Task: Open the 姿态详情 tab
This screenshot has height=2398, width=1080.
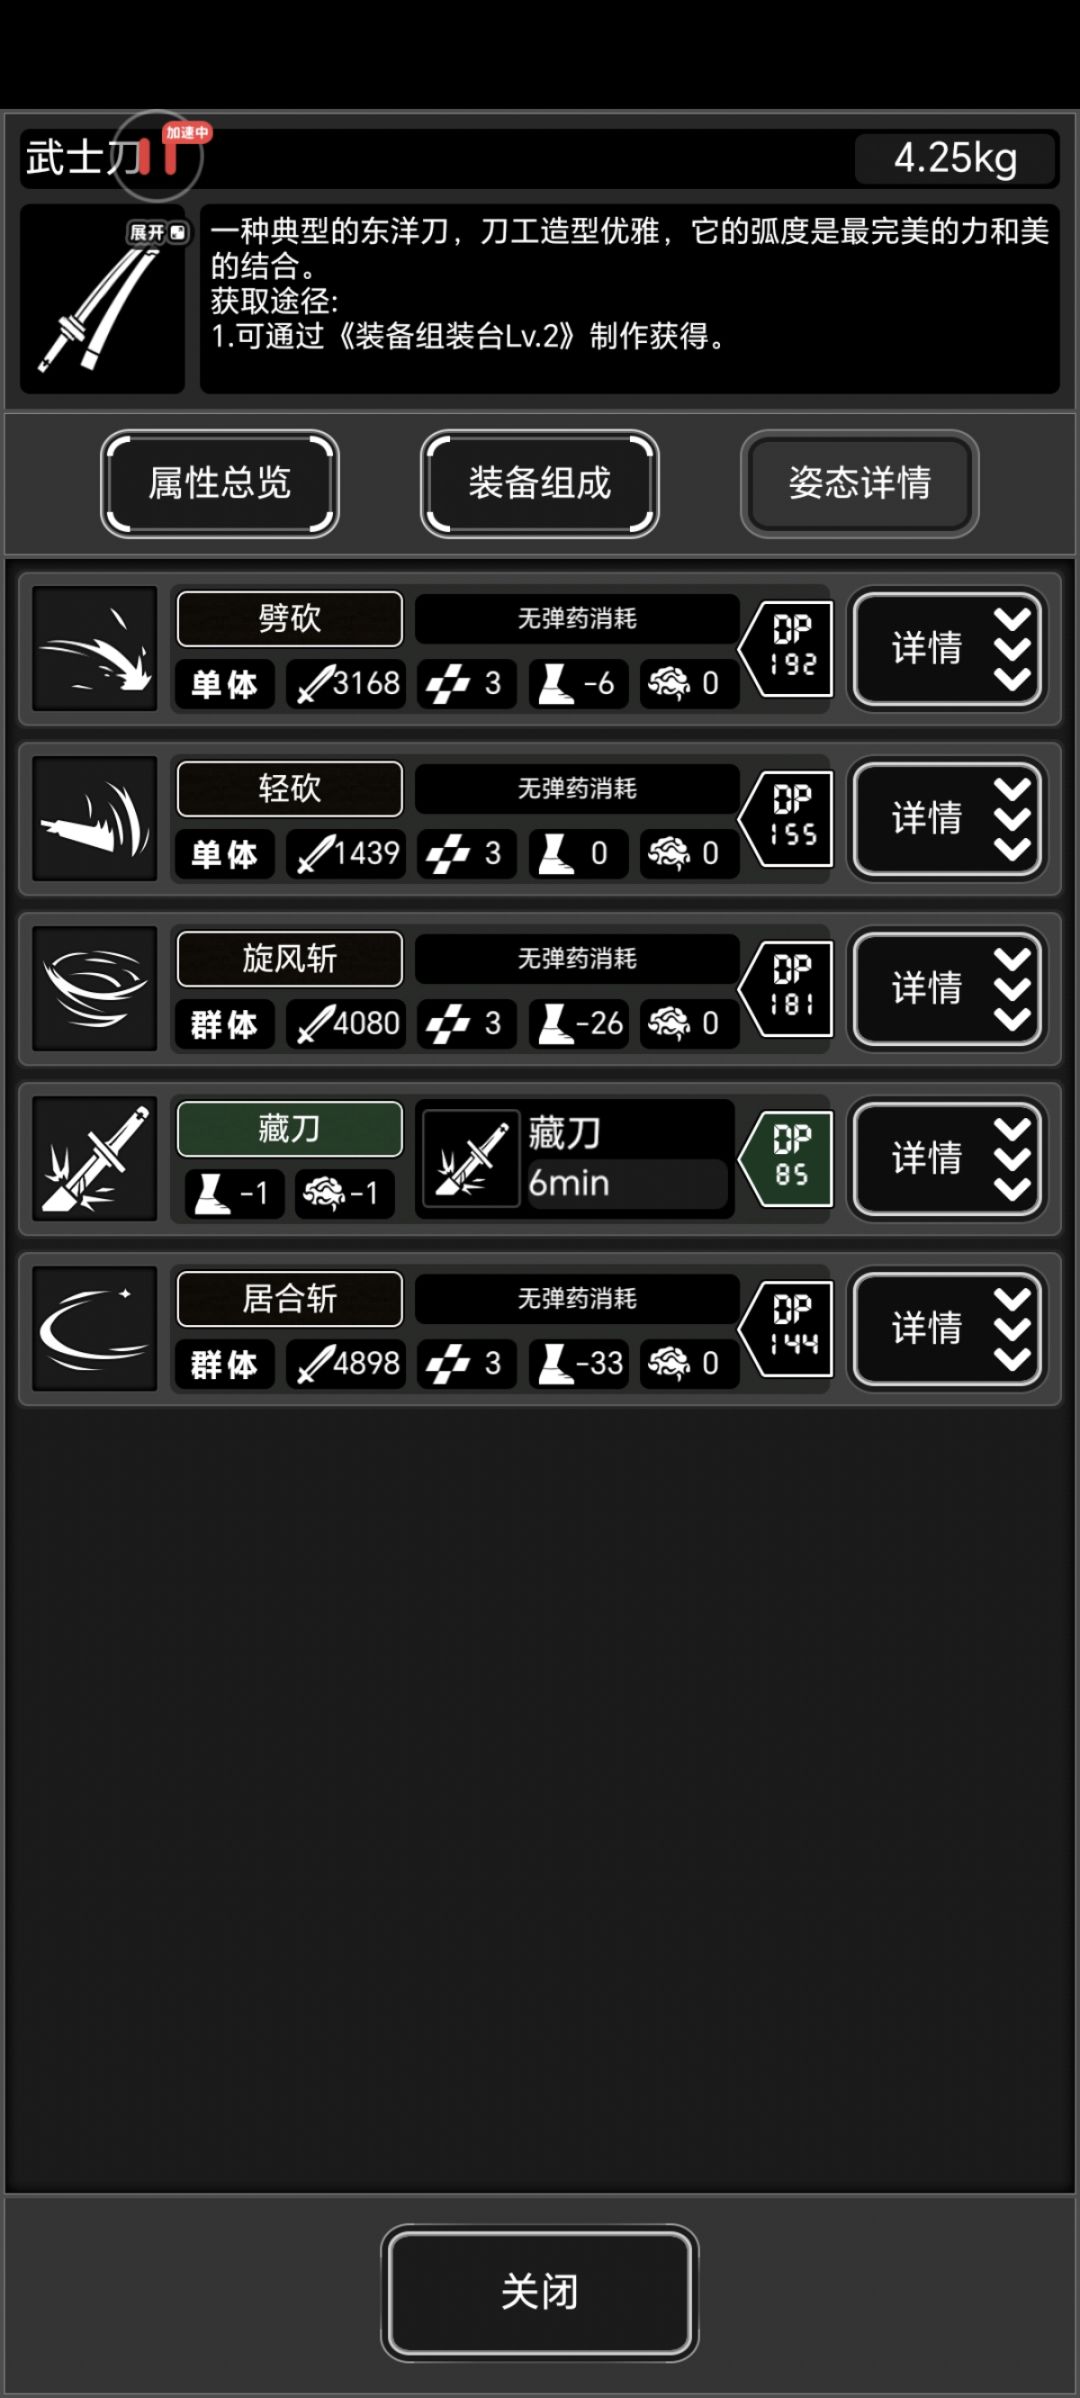Action: 860,484
